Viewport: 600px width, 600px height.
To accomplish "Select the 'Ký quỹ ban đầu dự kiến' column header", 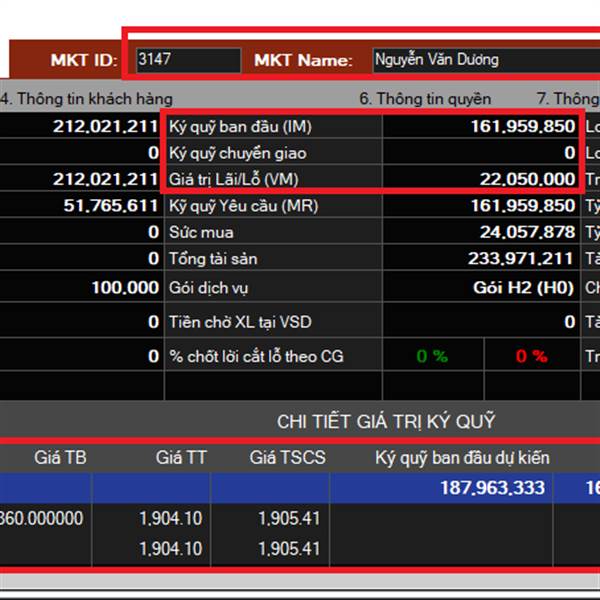I will (462, 458).
